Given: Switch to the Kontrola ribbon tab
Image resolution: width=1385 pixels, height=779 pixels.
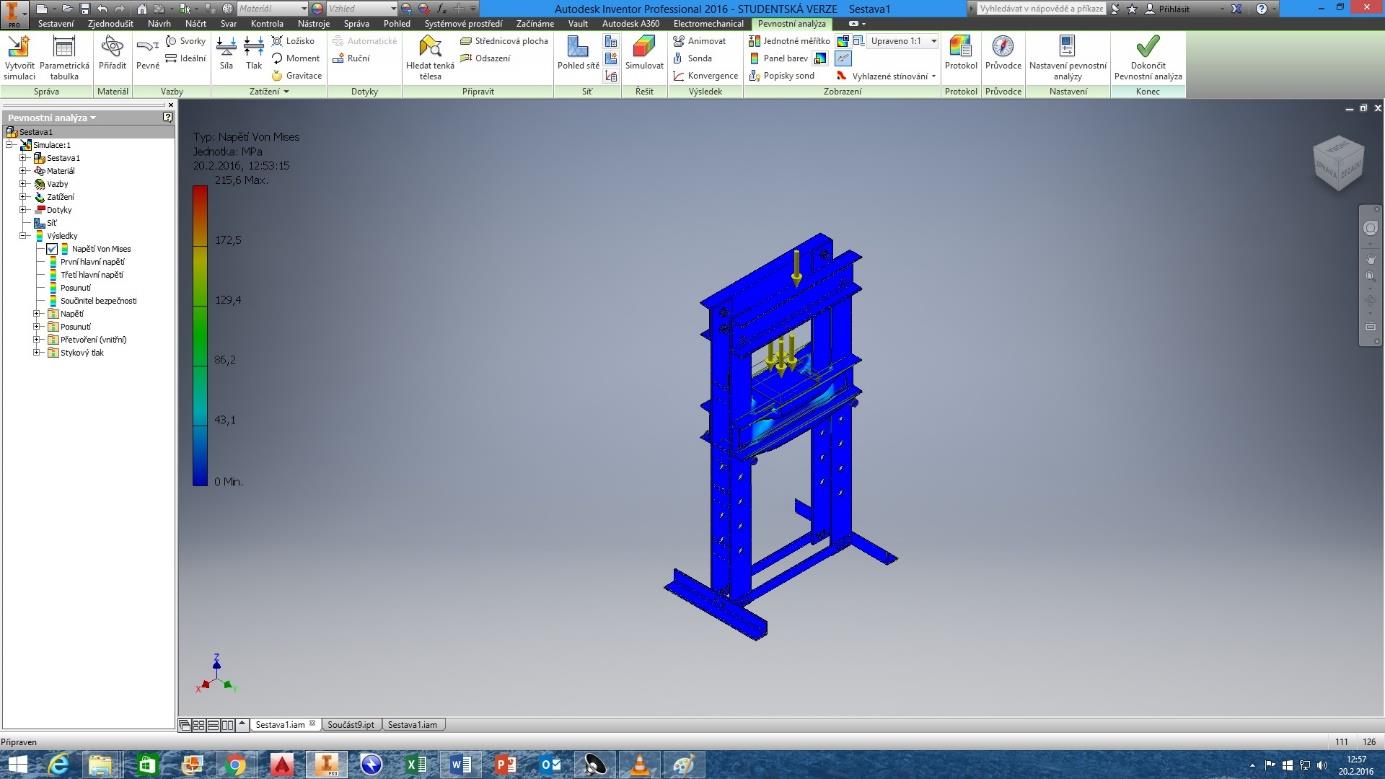Looking at the screenshot, I should (267, 23).
